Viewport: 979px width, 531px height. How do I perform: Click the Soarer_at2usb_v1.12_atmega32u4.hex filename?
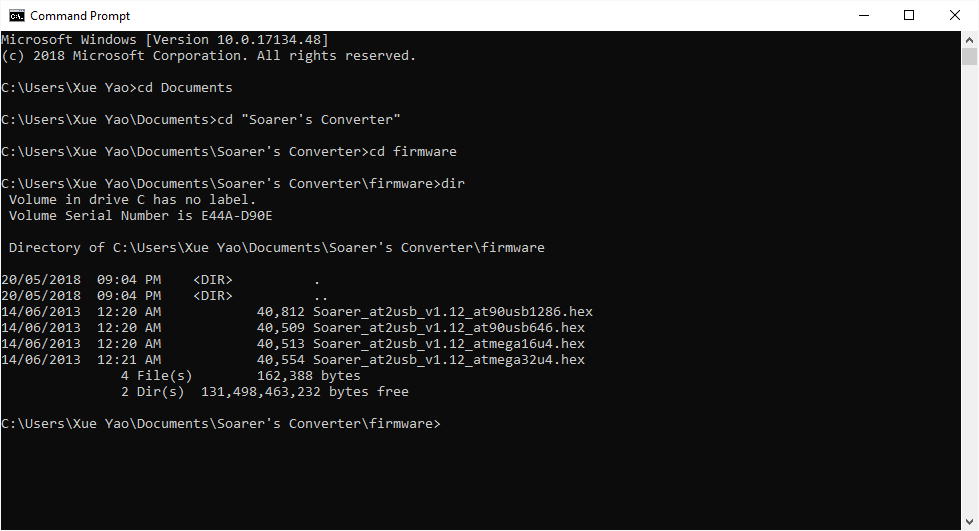point(448,360)
